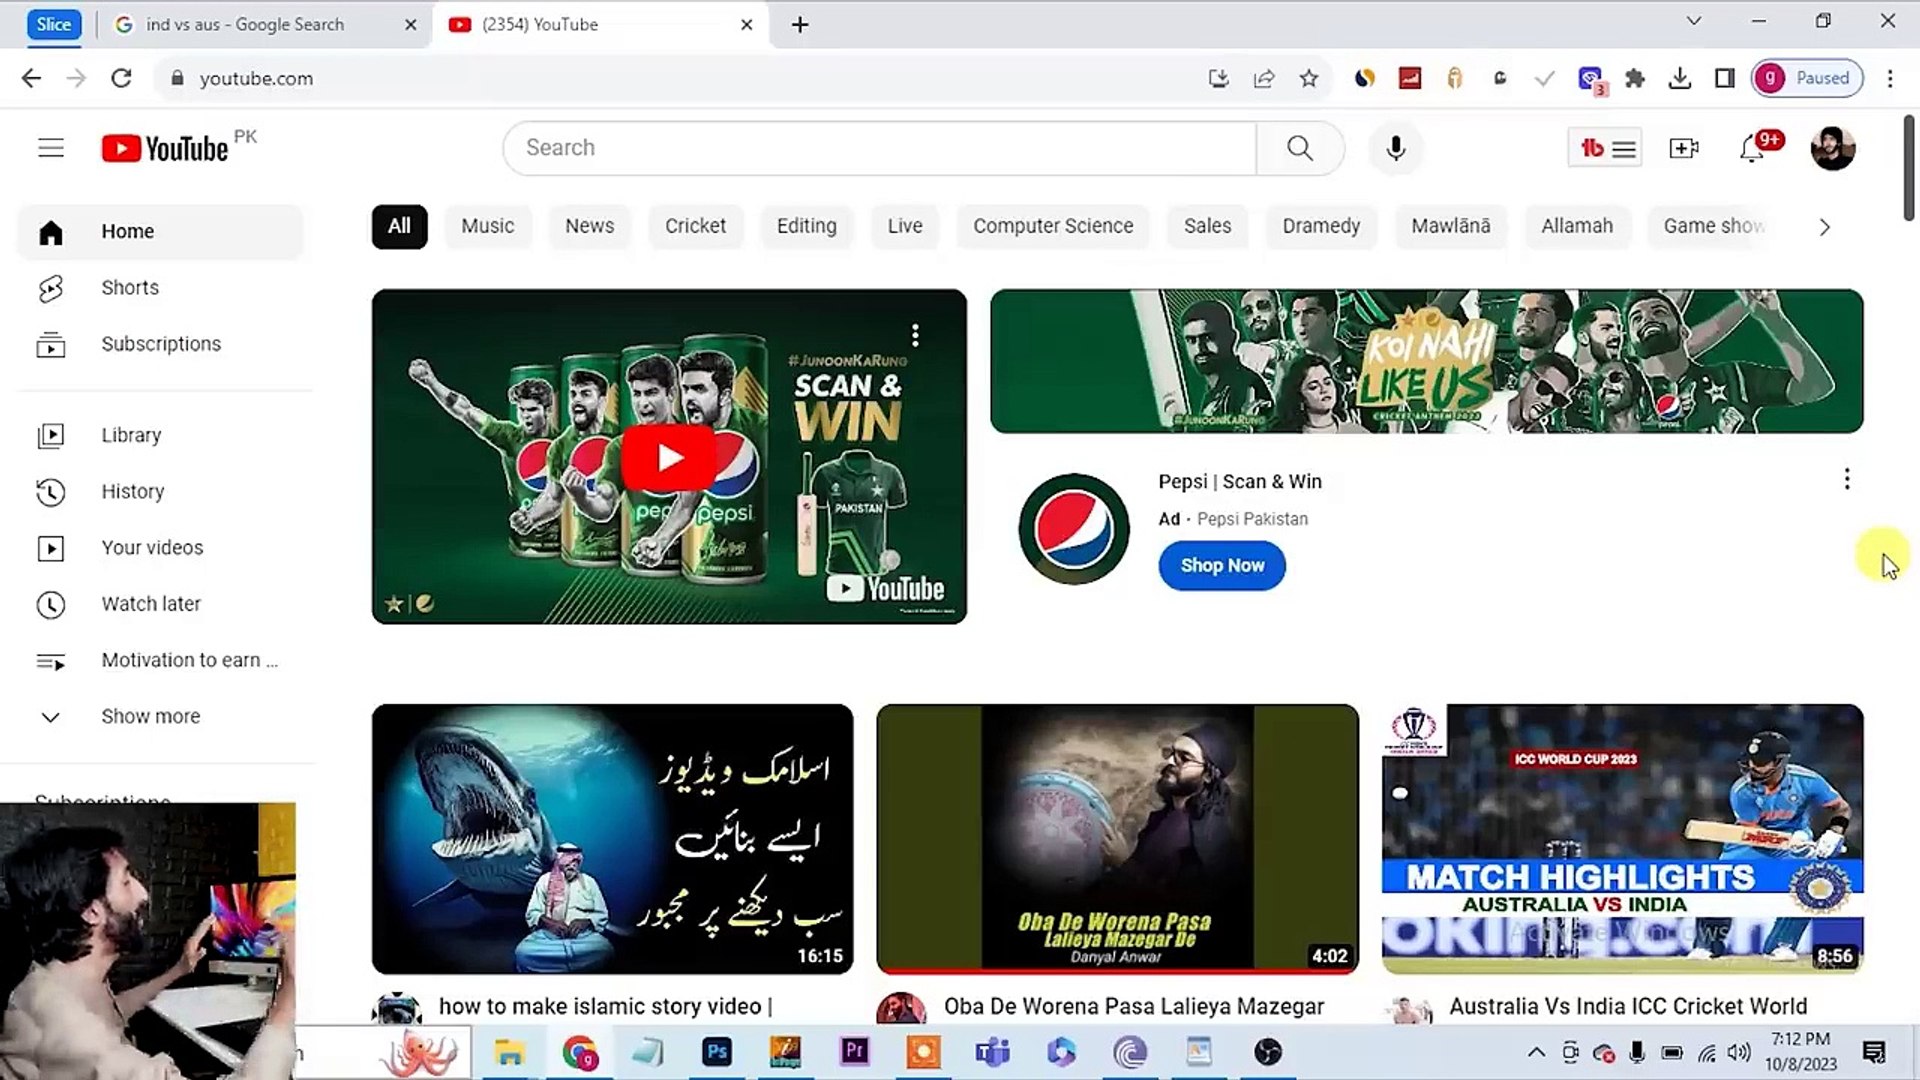Click in the YouTube search field
Screen dimensions: 1920x1080
click(880, 148)
